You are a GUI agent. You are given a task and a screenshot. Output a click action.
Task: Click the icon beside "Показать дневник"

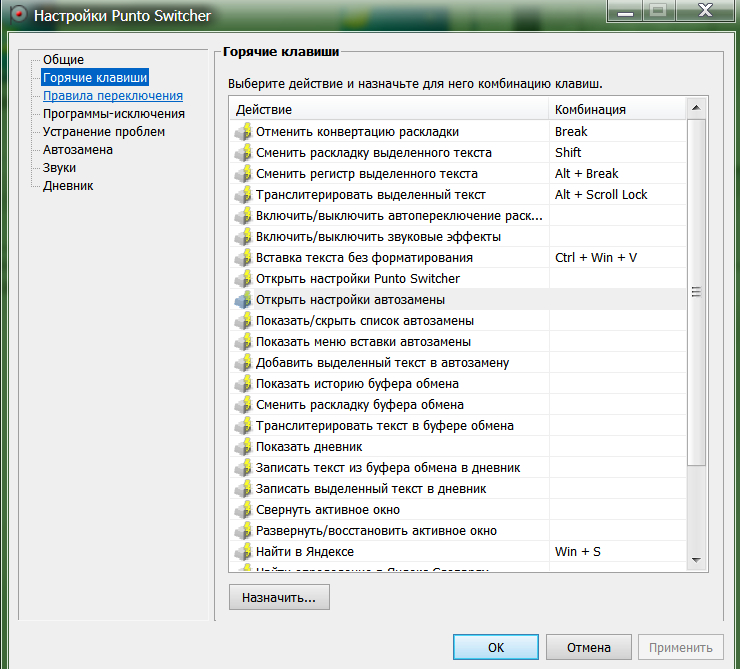click(243, 447)
